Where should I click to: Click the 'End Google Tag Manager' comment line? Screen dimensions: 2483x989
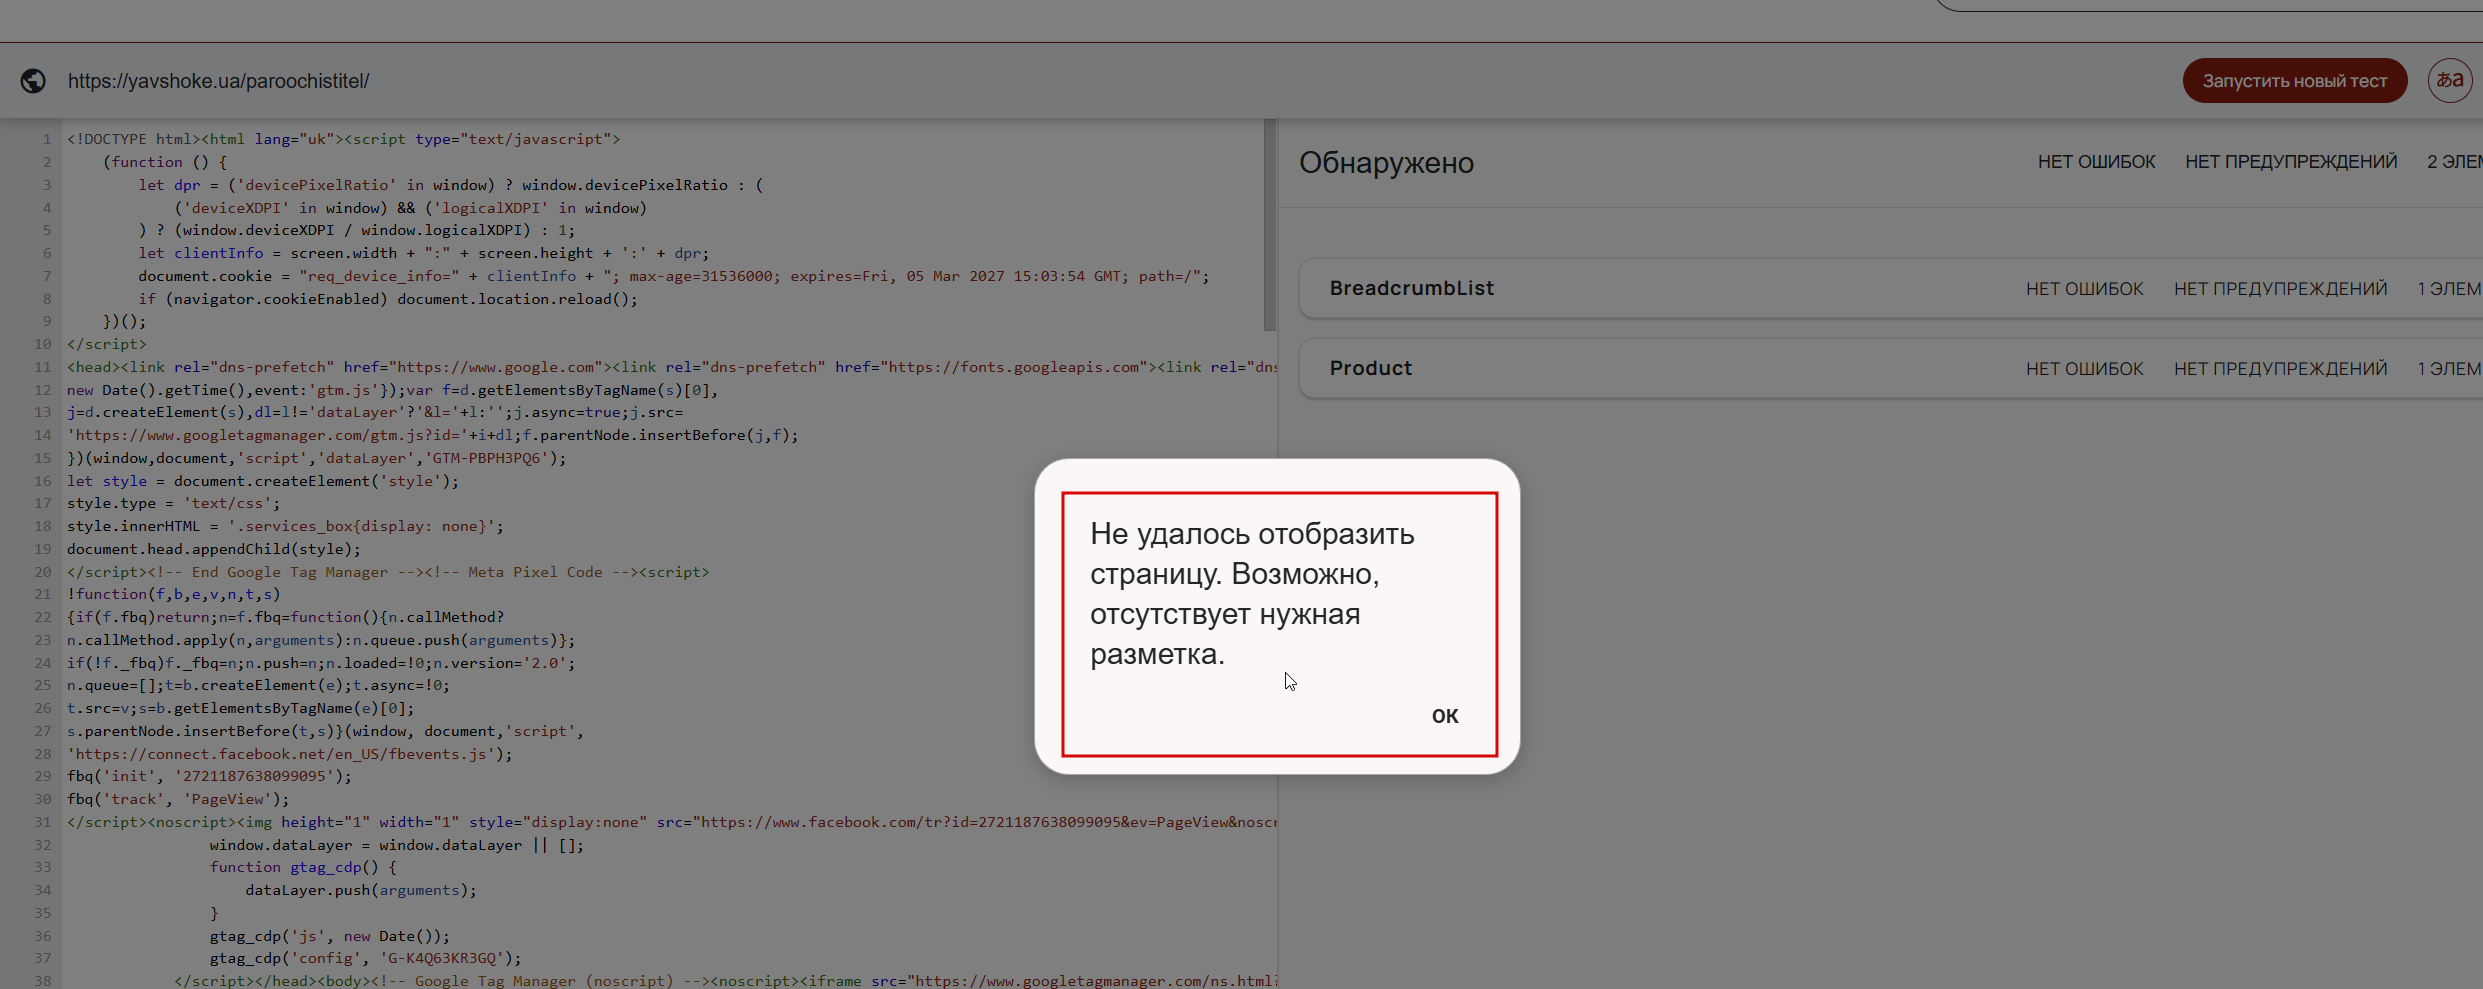(x=388, y=572)
